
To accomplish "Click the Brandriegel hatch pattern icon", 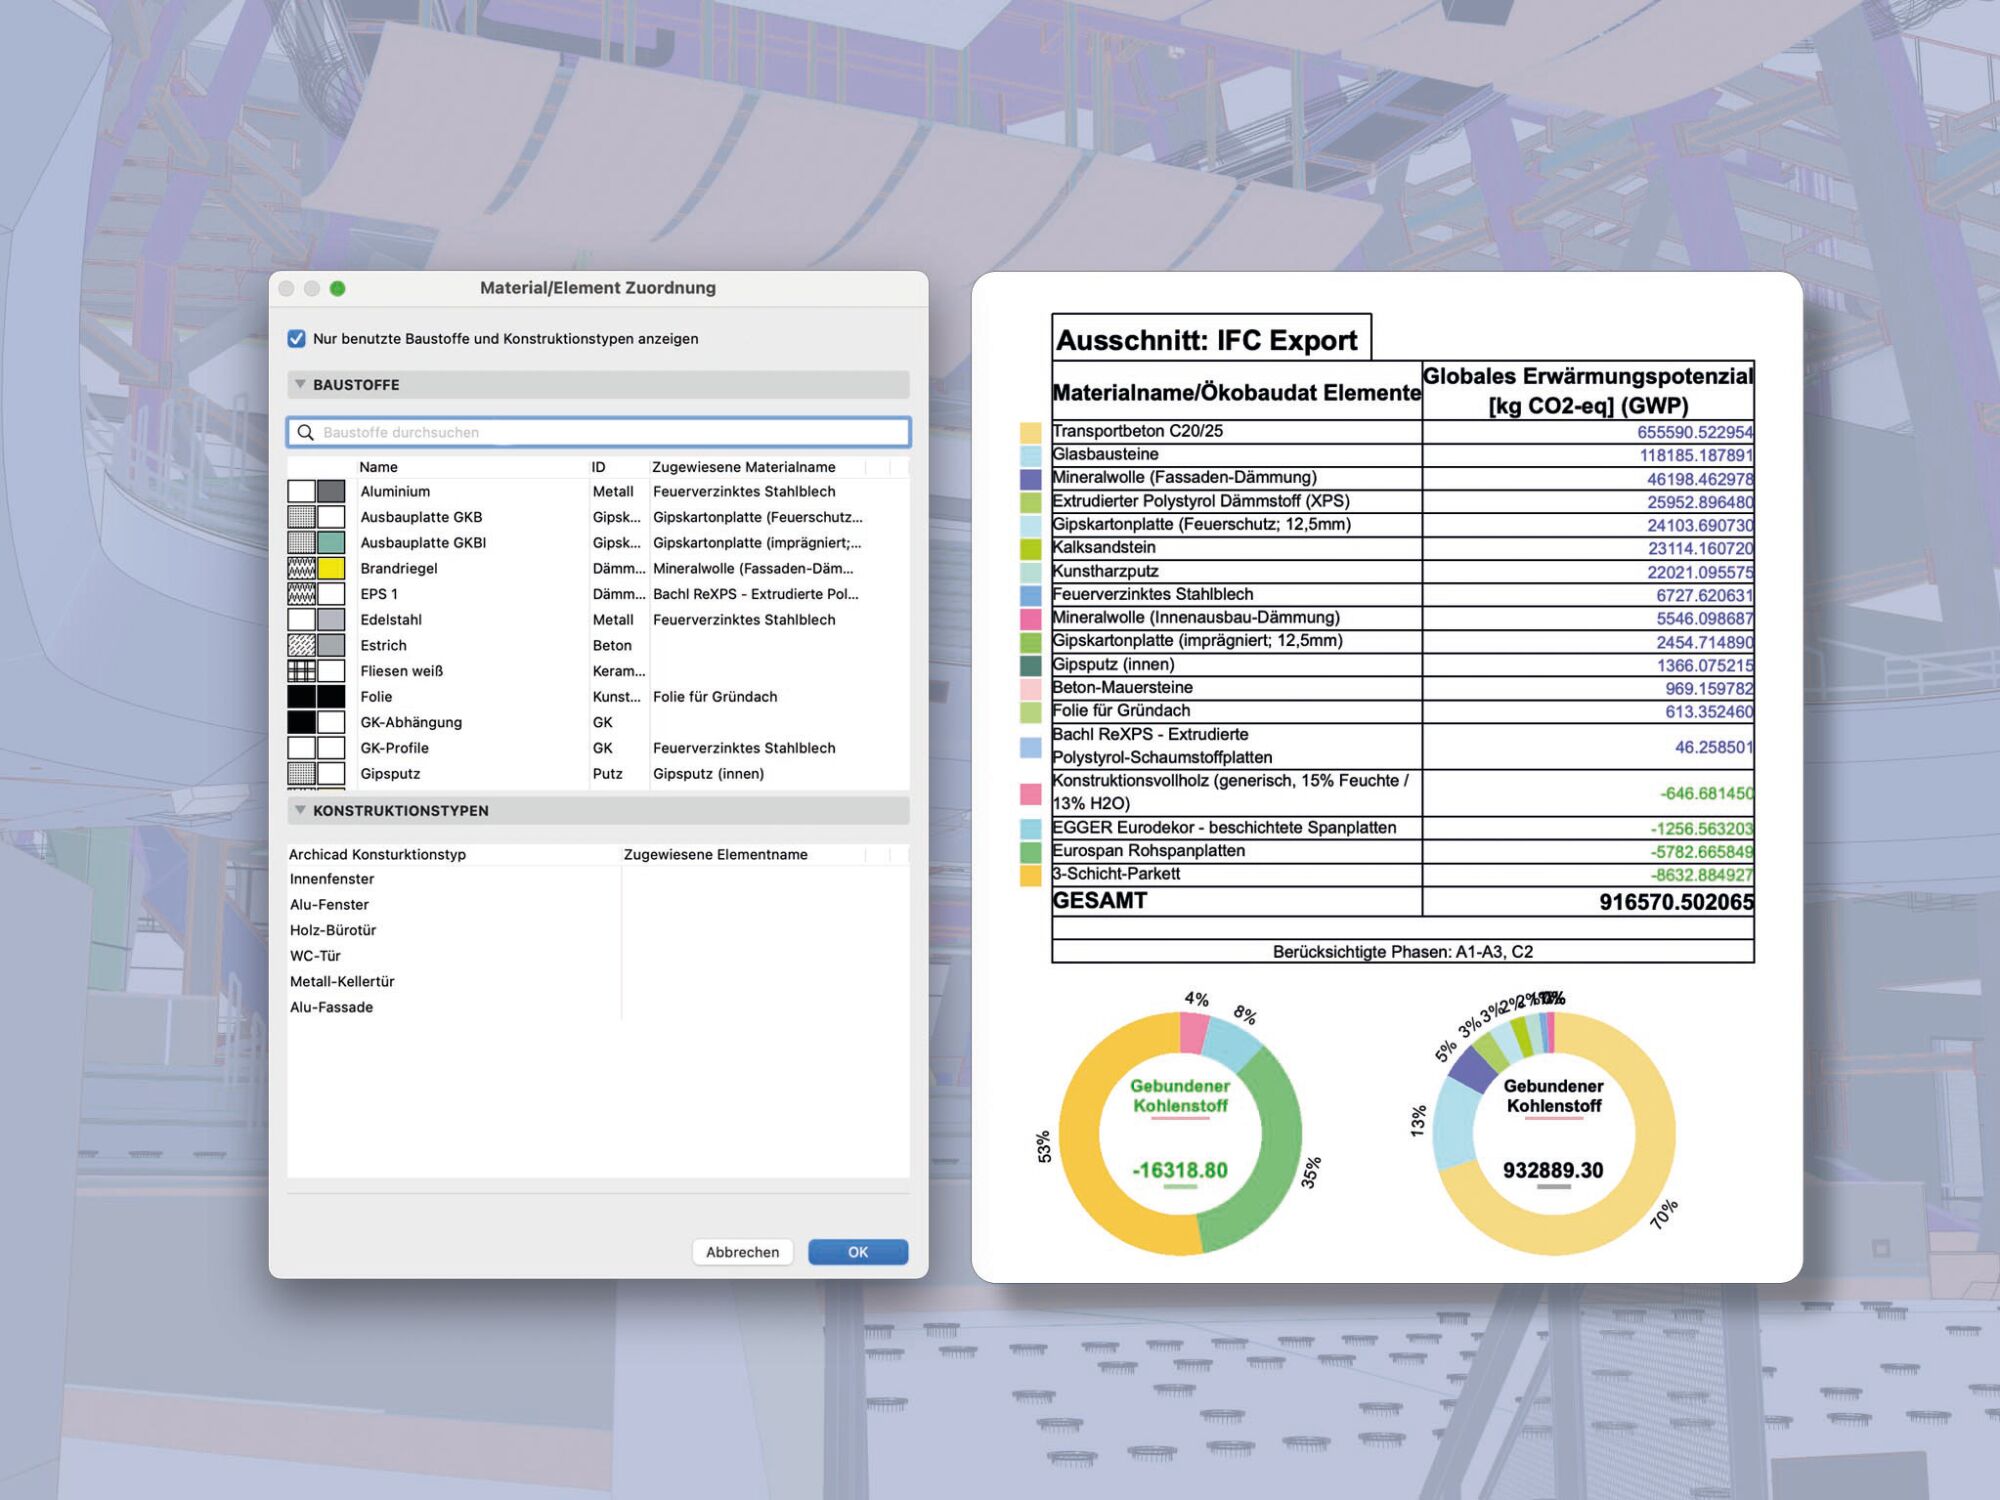I will (x=301, y=568).
